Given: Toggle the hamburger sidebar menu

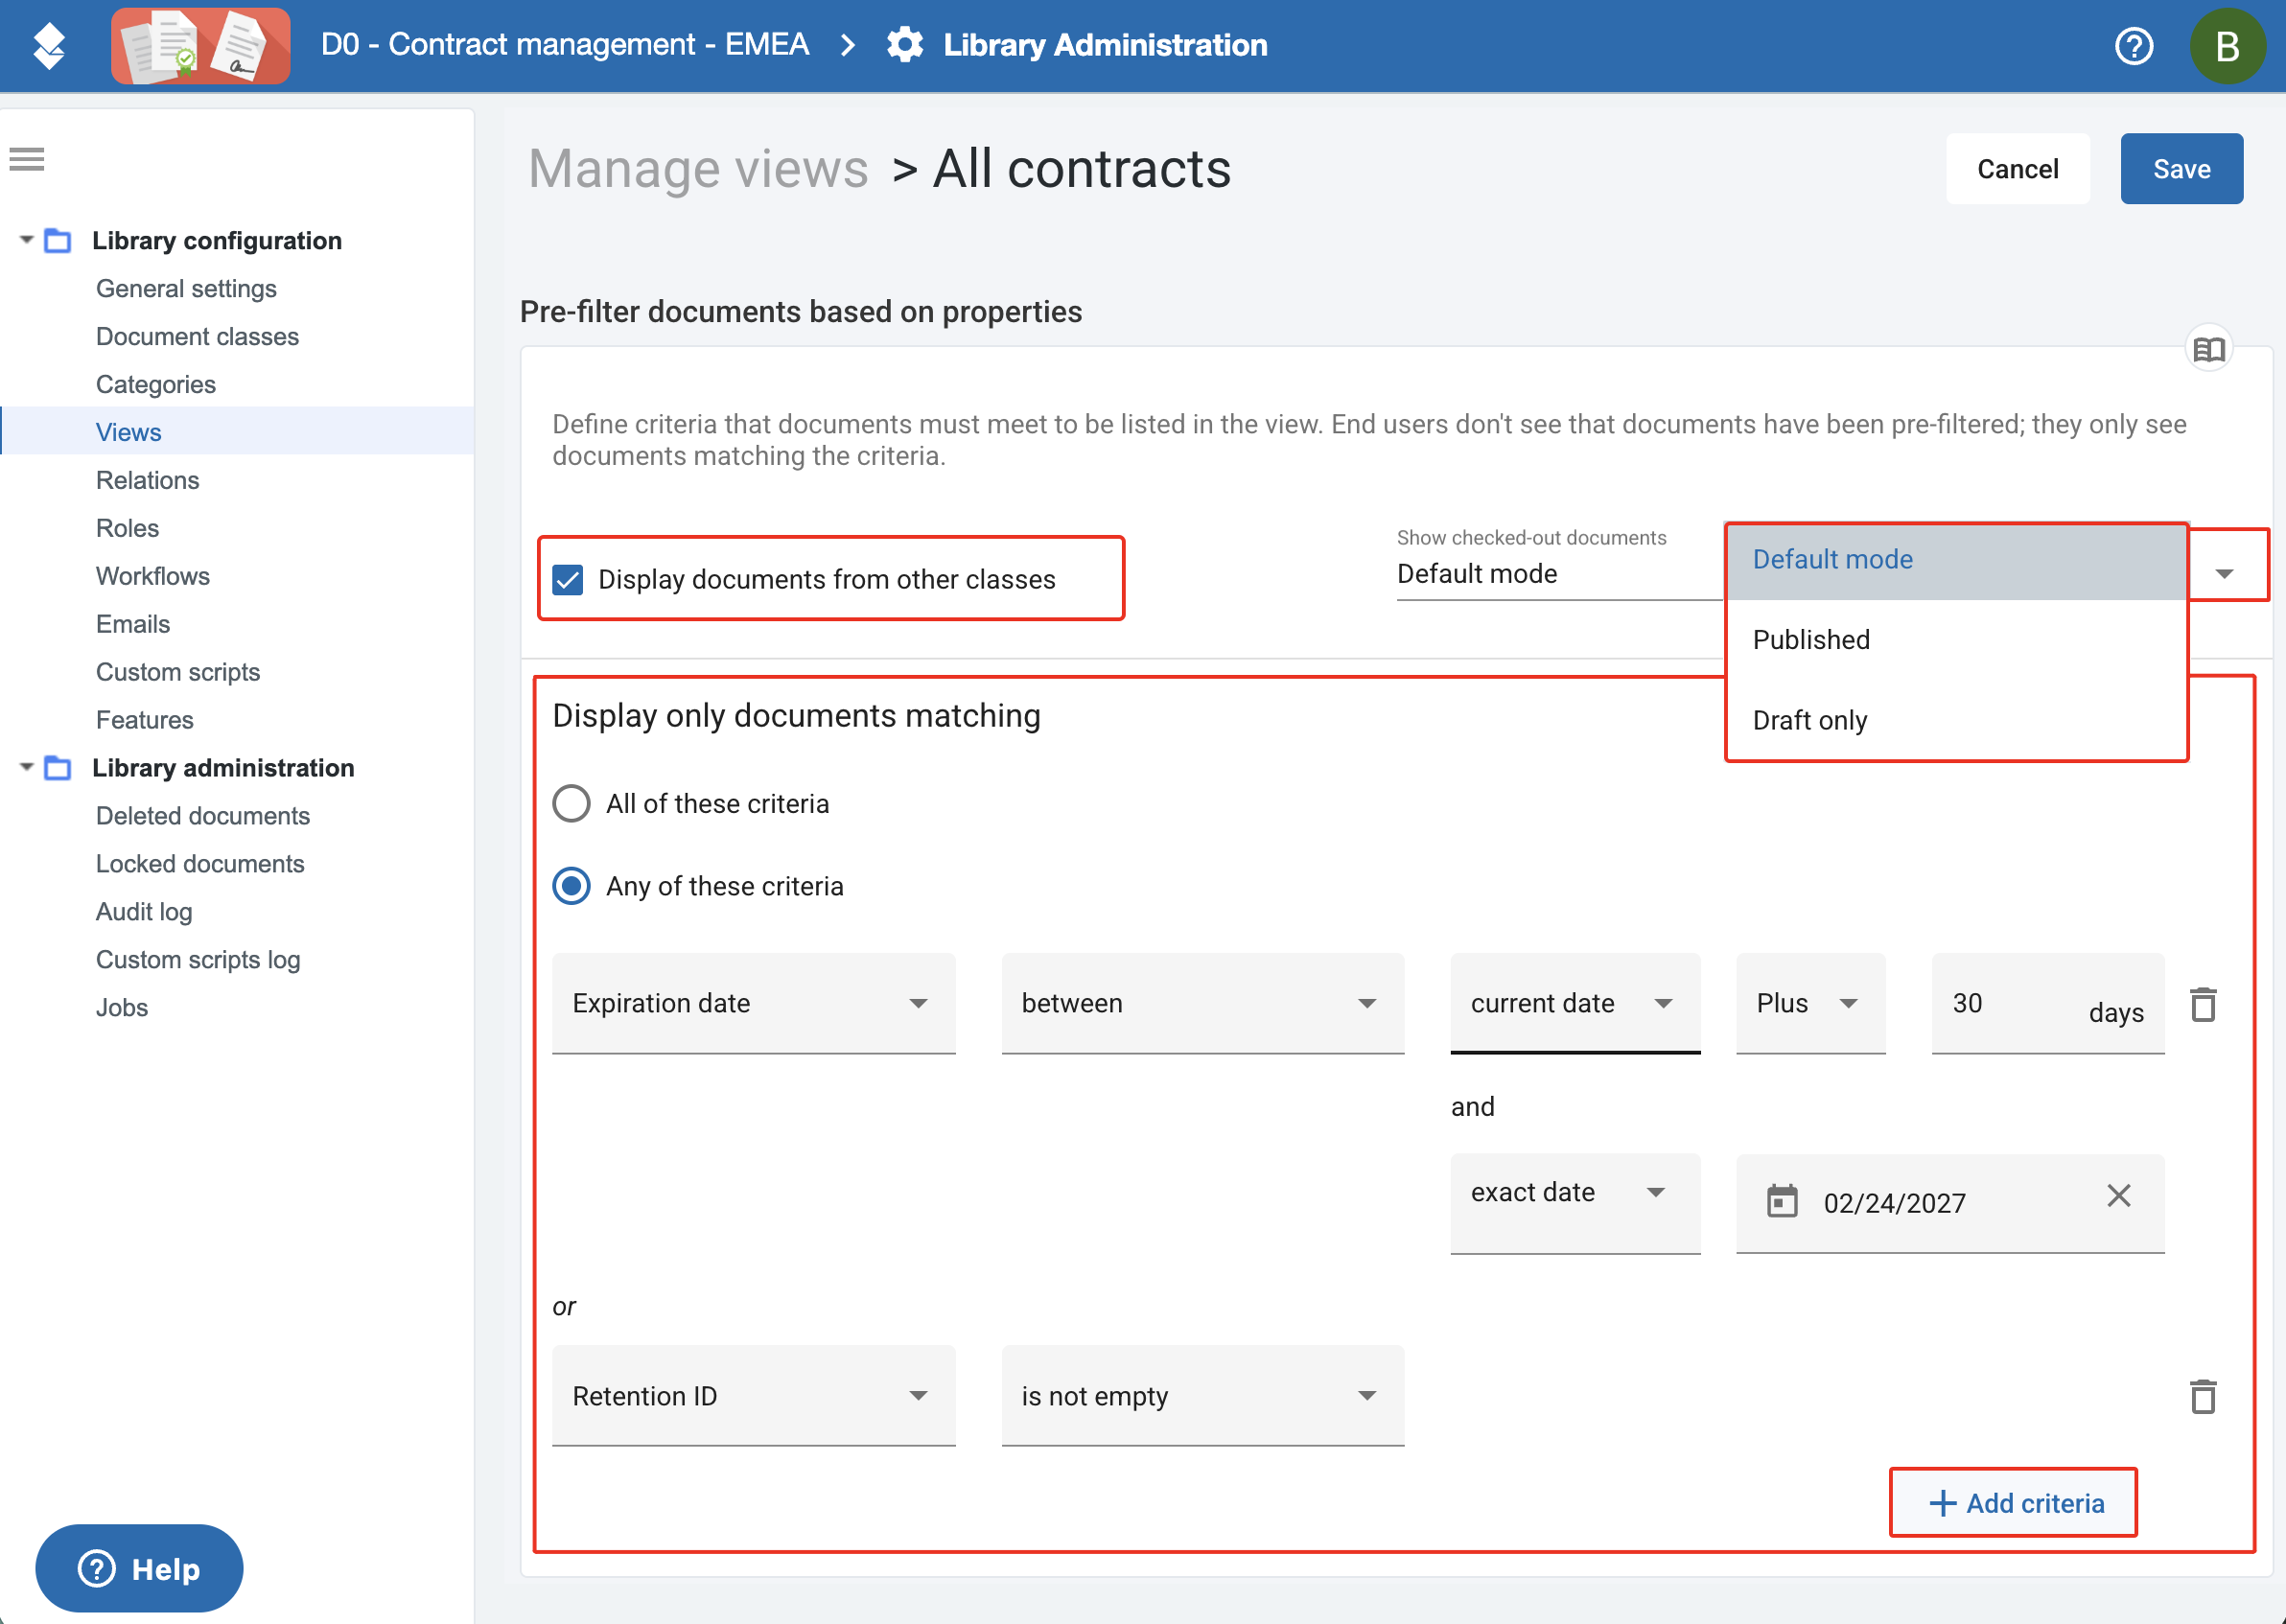Looking at the screenshot, I should 27,159.
